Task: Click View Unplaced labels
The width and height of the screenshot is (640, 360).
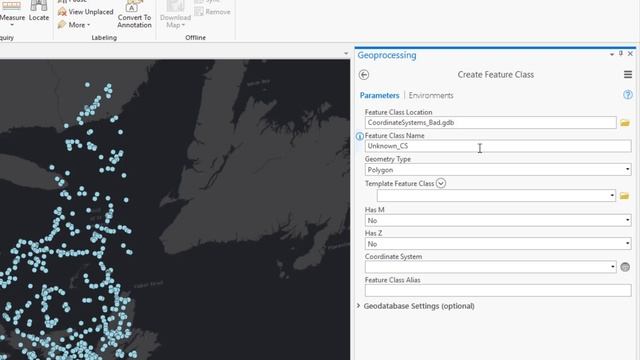Action: click(86, 12)
